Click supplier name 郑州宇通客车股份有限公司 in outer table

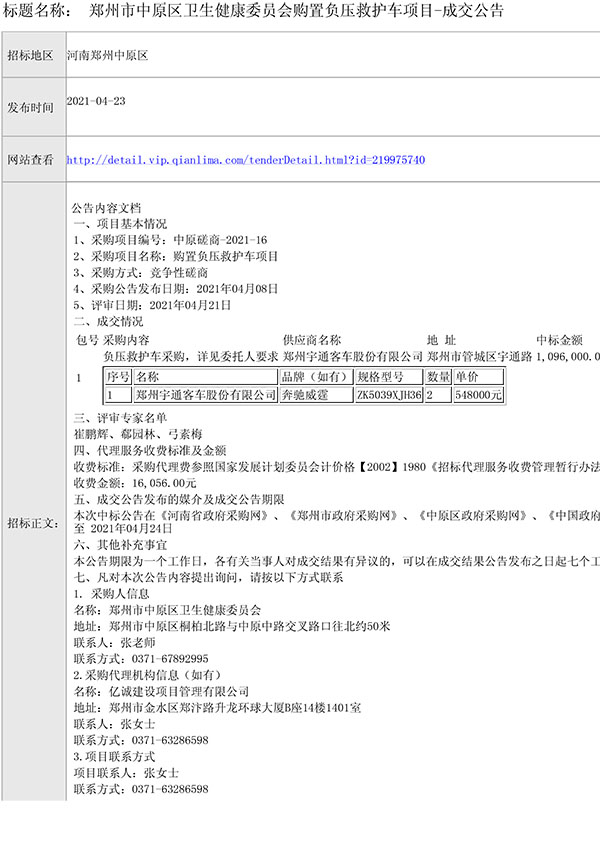pyautogui.click(x=353, y=356)
